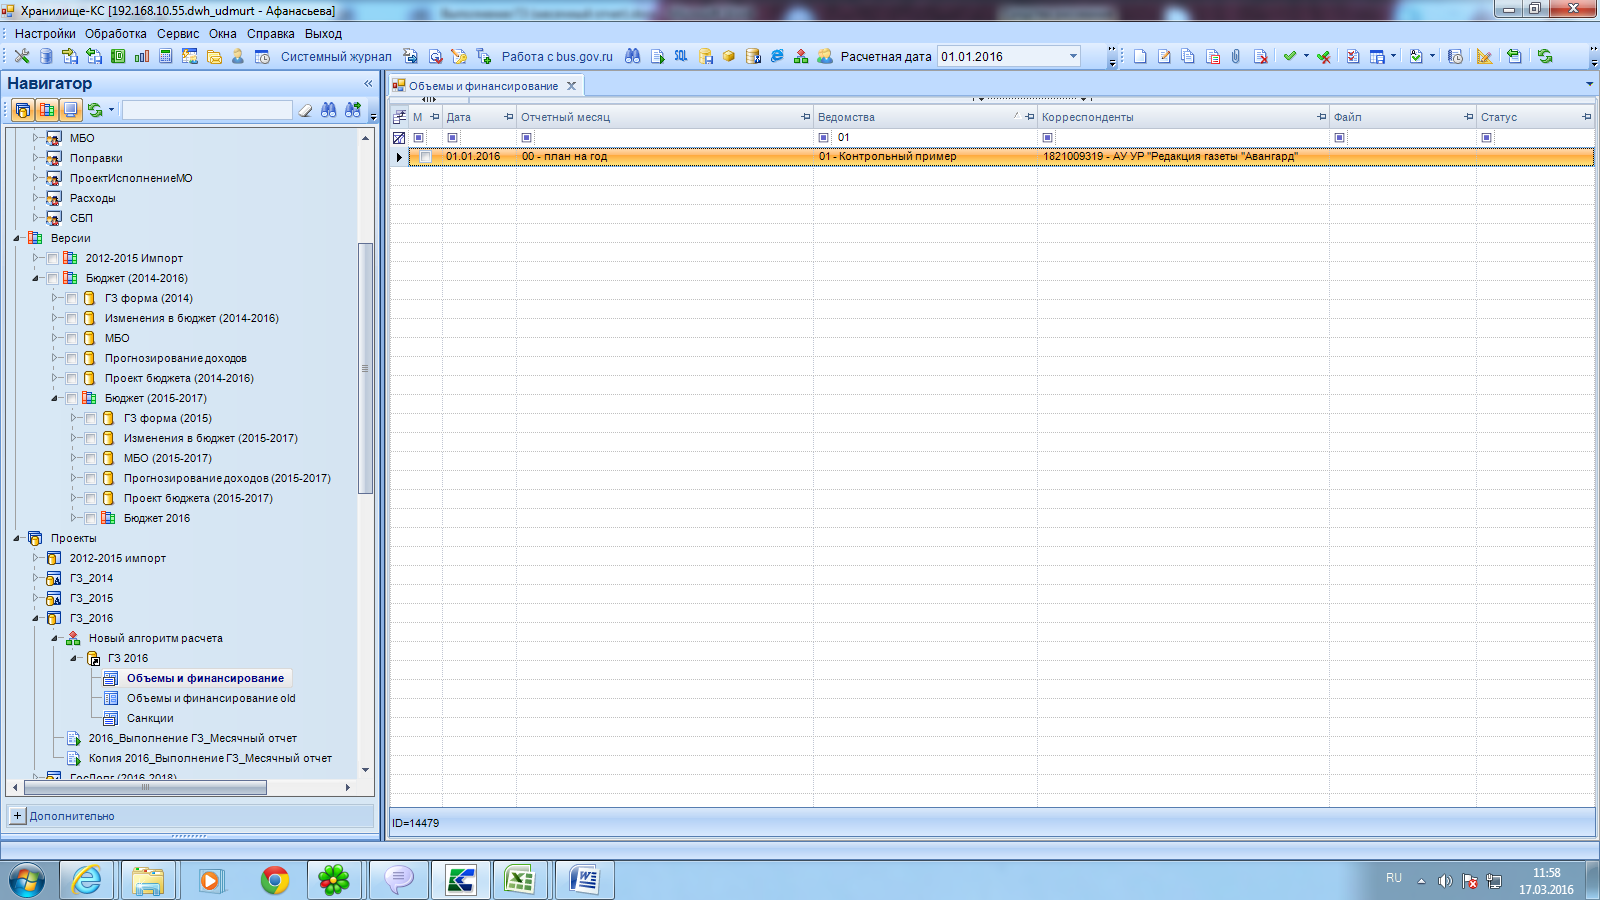This screenshot has width=1600, height=900.
Task: Tick the checkbox on the 01.01.2016 row
Action: click(x=426, y=157)
